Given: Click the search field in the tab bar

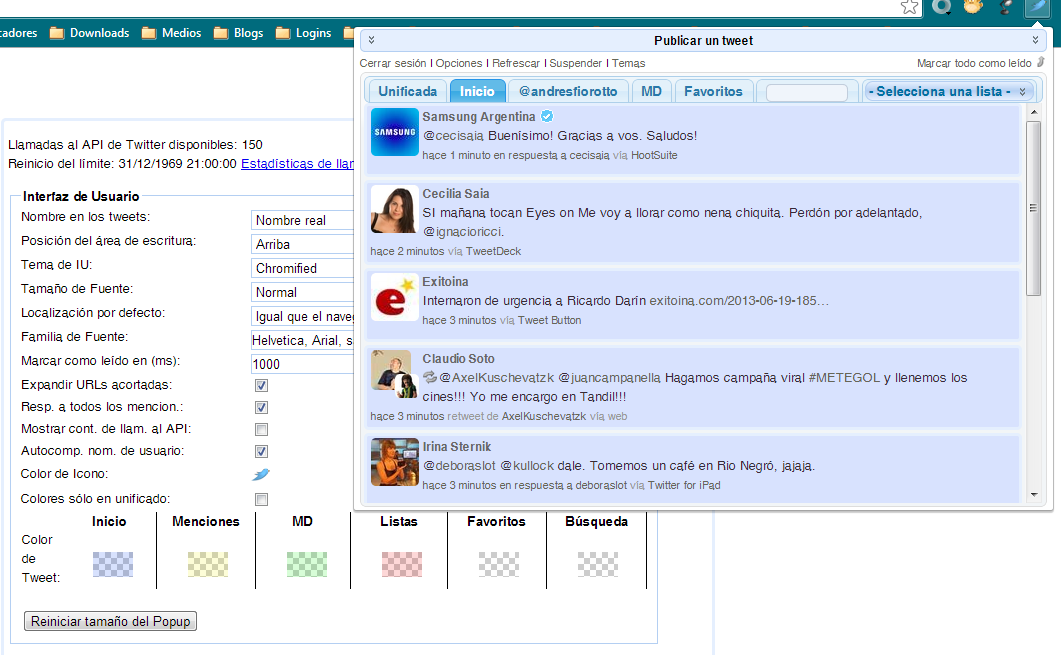Looking at the screenshot, I should (x=807, y=92).
